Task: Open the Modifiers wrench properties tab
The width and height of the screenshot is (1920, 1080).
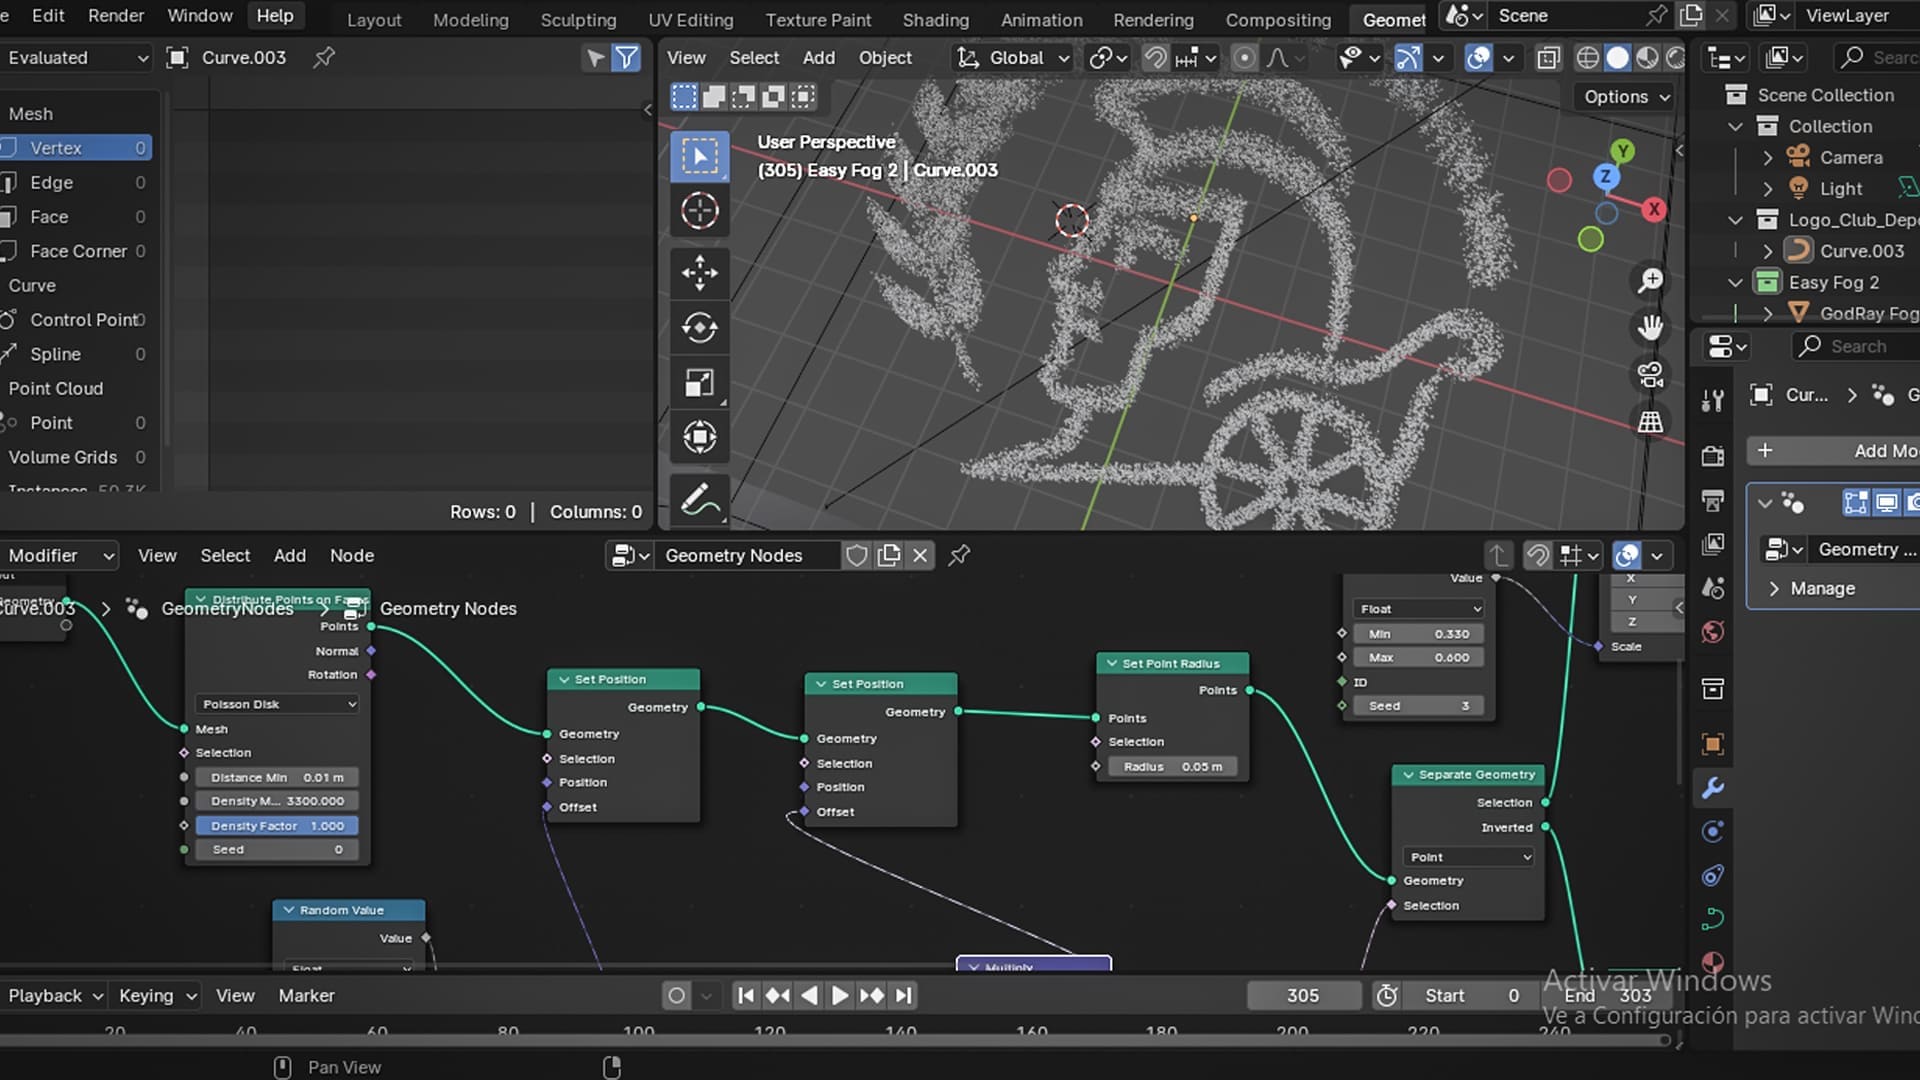Action: 1713,788
